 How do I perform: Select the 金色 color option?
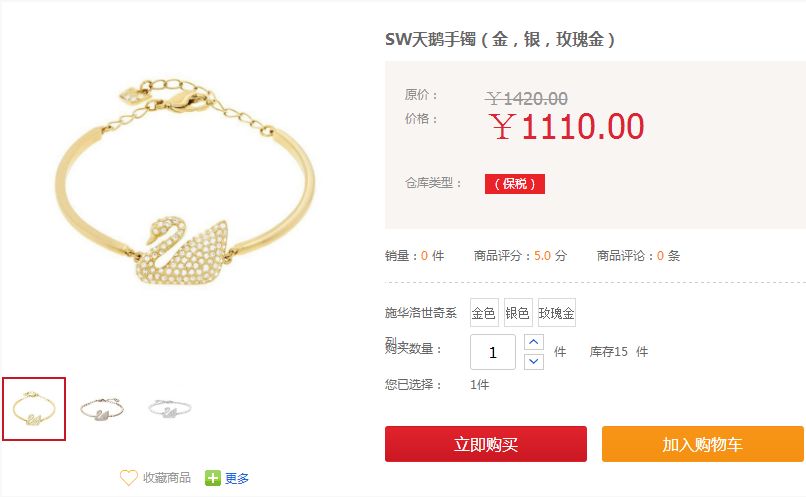484,312
